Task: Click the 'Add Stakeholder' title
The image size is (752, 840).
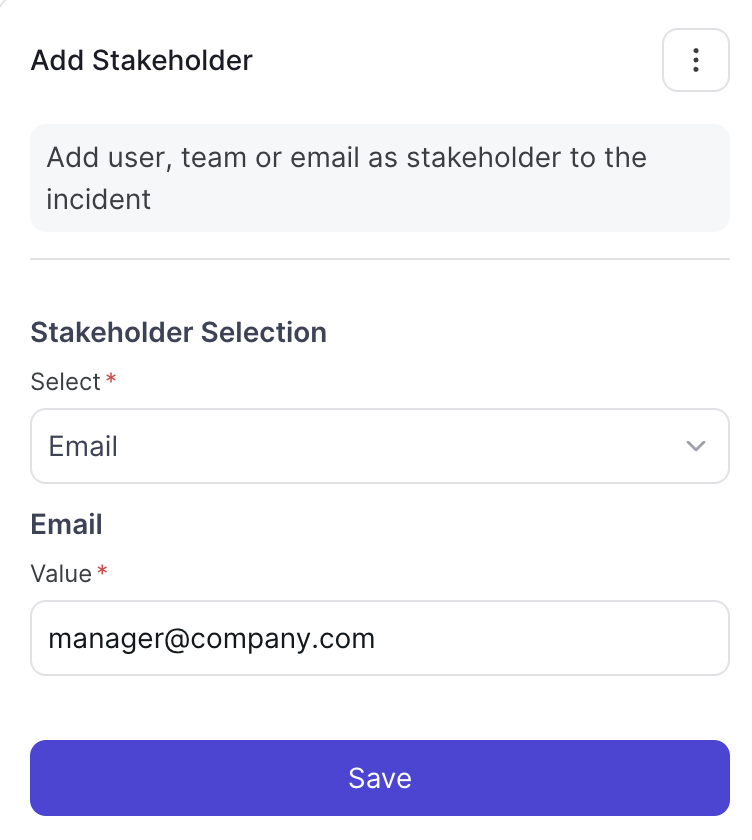Action: pos(141,60)
